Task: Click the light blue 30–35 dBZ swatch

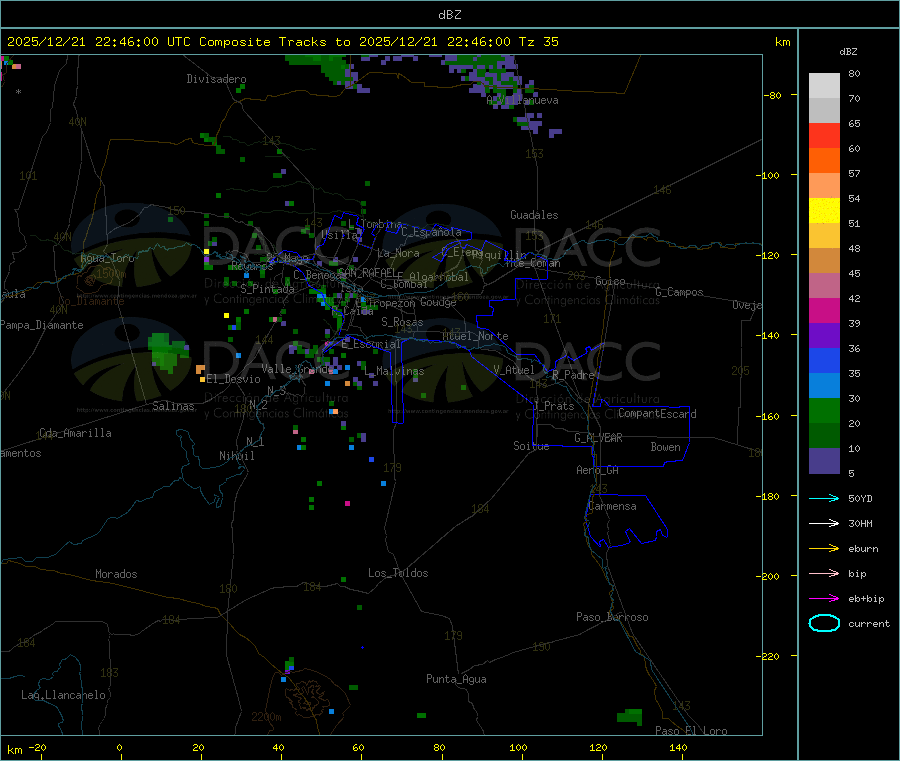Action: coord(824,386)
